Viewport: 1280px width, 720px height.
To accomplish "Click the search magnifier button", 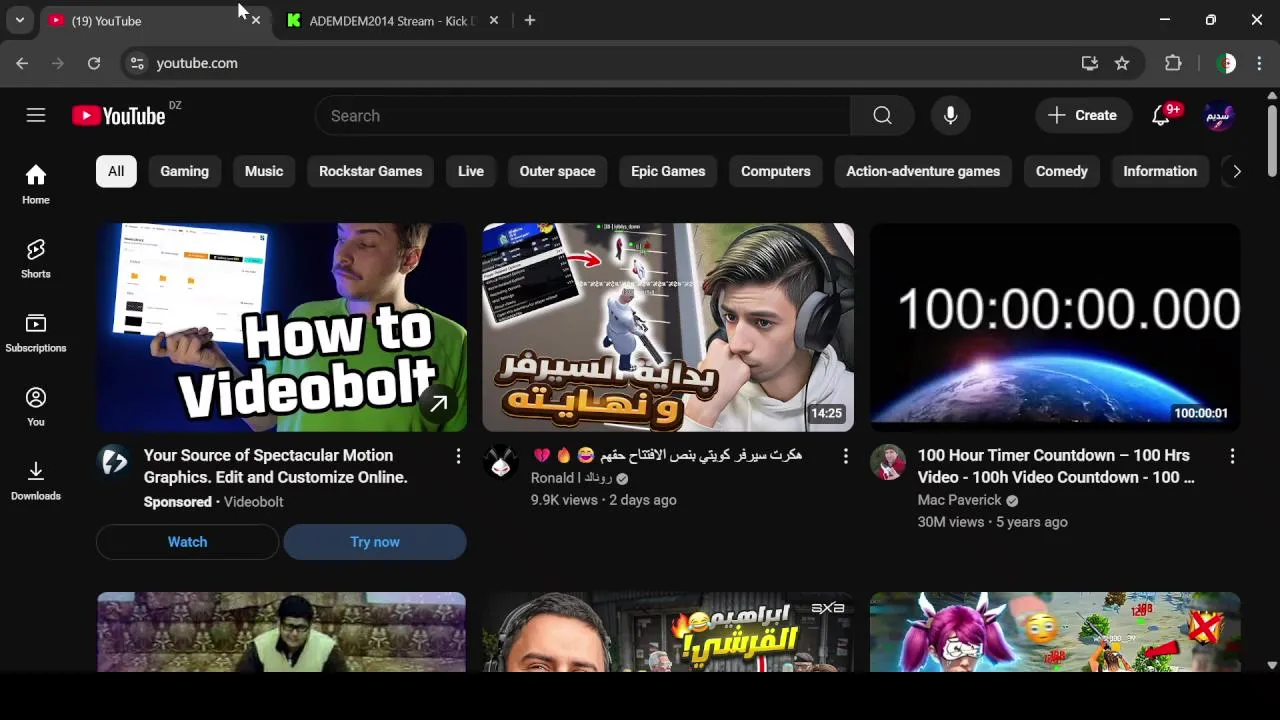I will click(882, 116).
